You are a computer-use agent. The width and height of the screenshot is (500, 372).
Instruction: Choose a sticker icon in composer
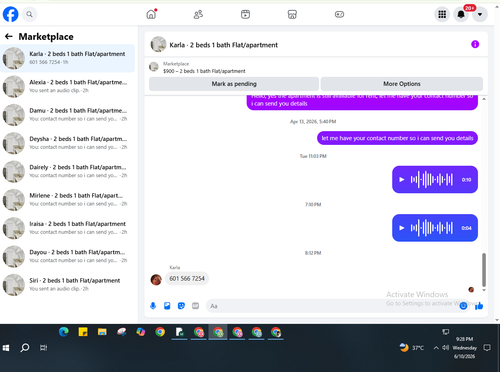pyautogui.click(x=181, y=306)
